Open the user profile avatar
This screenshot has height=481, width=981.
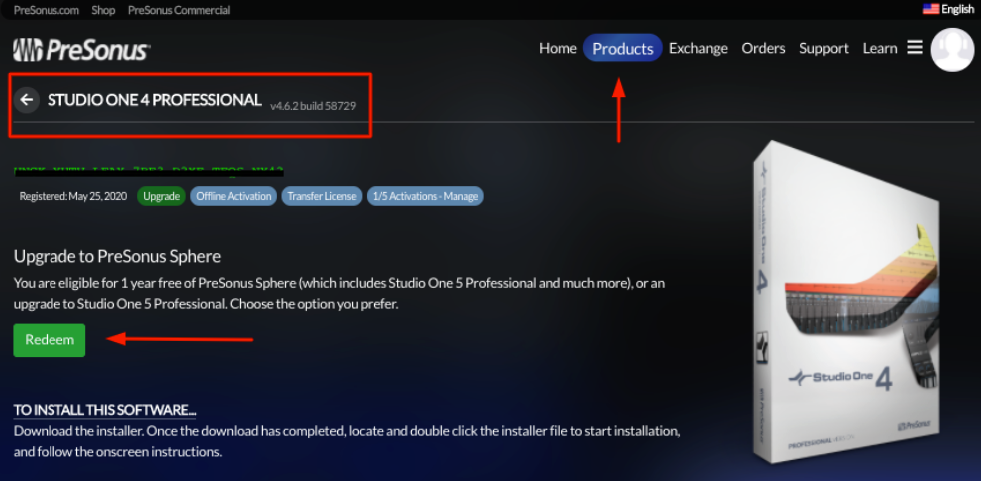click(x=952, y=50)
